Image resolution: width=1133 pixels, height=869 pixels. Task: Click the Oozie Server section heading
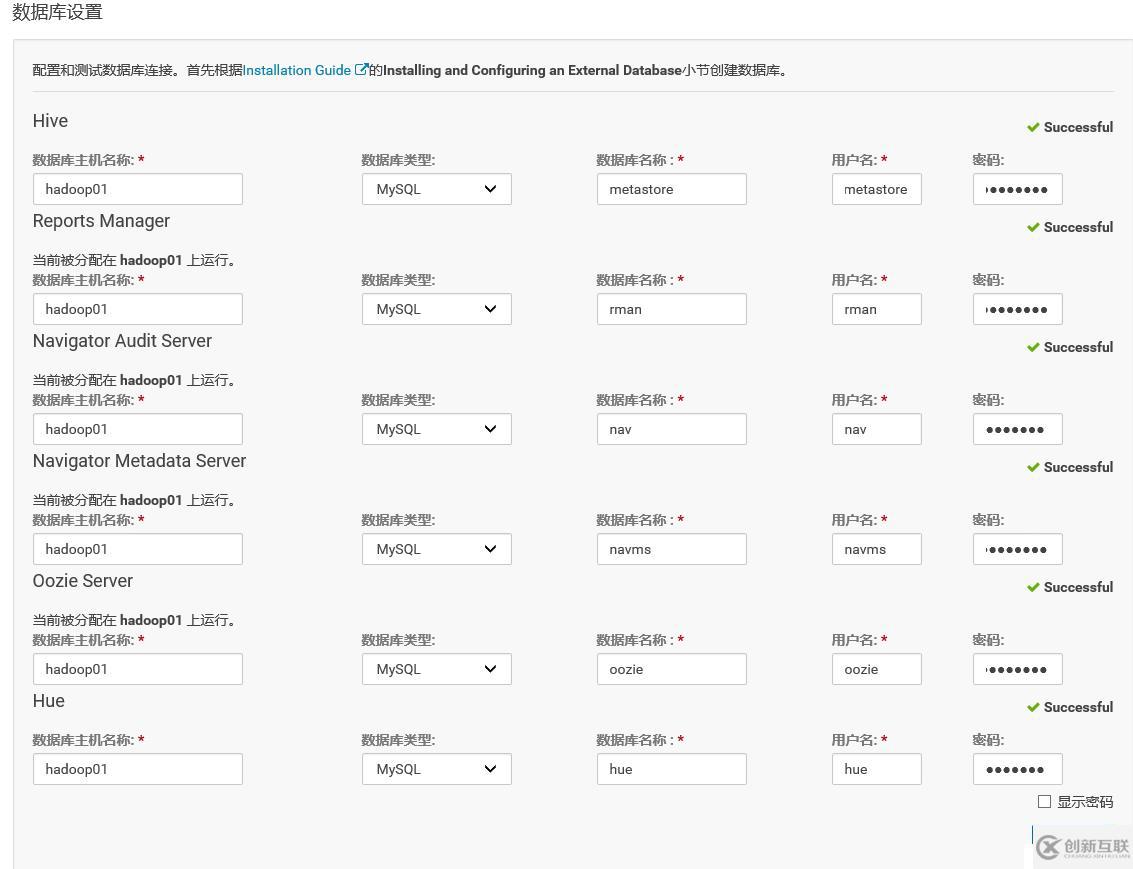click(x=83, y=581)
